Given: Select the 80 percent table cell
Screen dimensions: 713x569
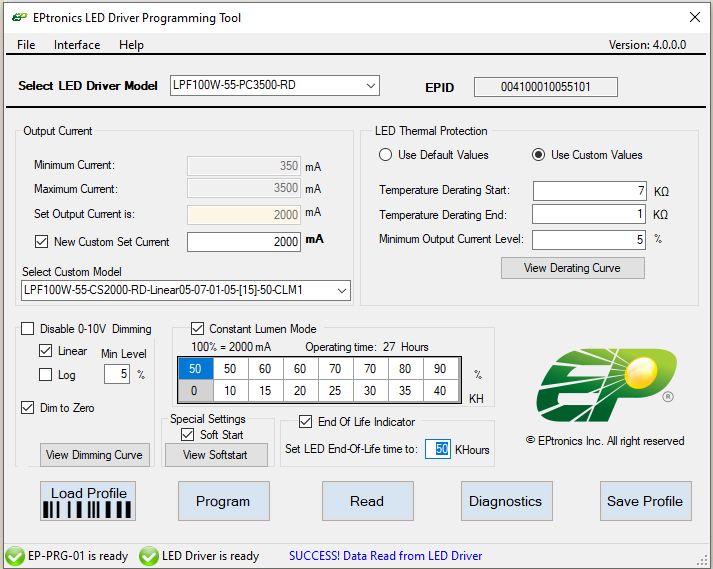Looking at the screenshot, I should click(x=406, y=368).
